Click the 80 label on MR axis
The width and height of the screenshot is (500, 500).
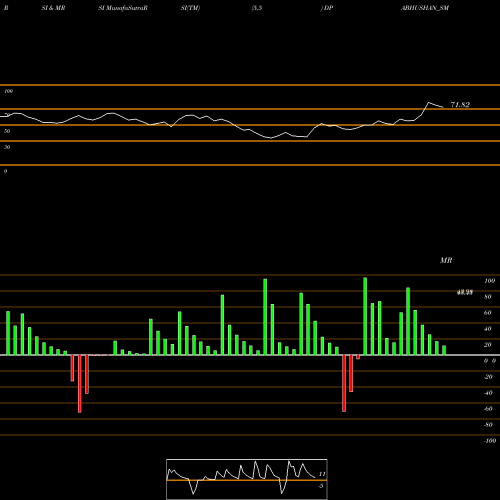point(488,297)
